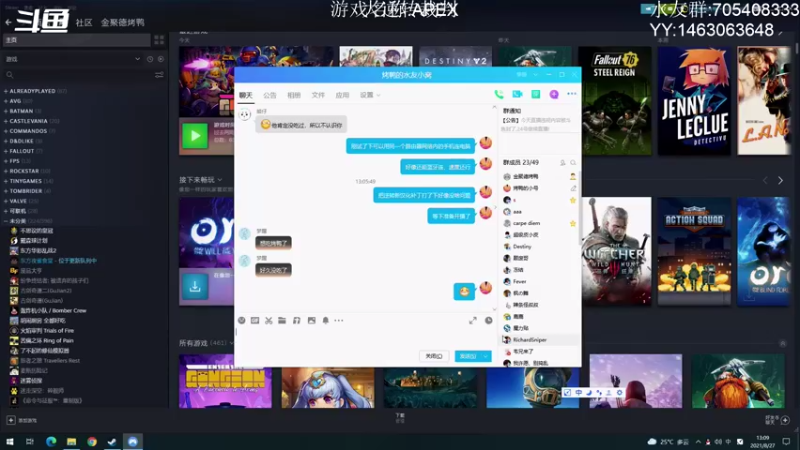Open File Explorer from taskbar
This screenshot has height=450, width=800.
point(71,441)
